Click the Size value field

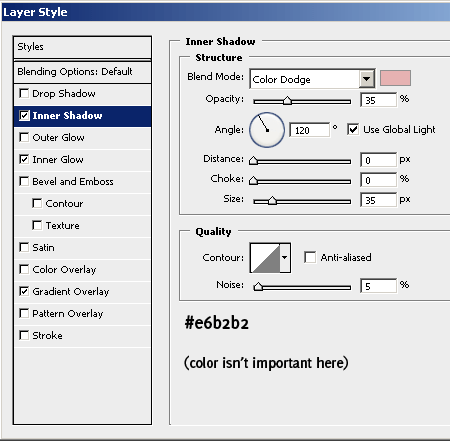pos(379,200)
